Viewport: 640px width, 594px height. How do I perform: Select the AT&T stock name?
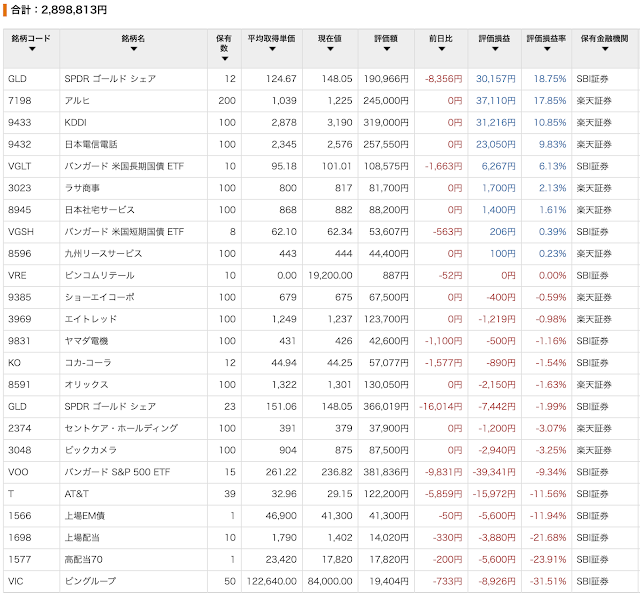click(76, 494)
